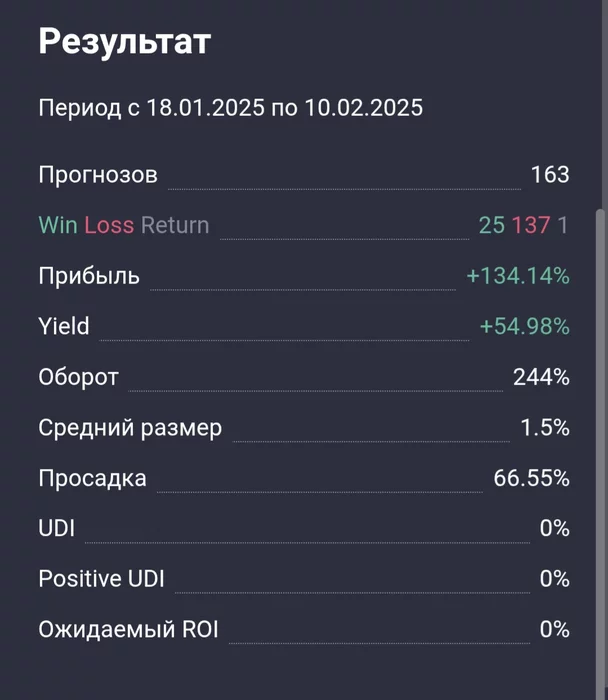Click the win count 25
The image size is (608, 700).
pyautogui.click(x=491, y=225)
